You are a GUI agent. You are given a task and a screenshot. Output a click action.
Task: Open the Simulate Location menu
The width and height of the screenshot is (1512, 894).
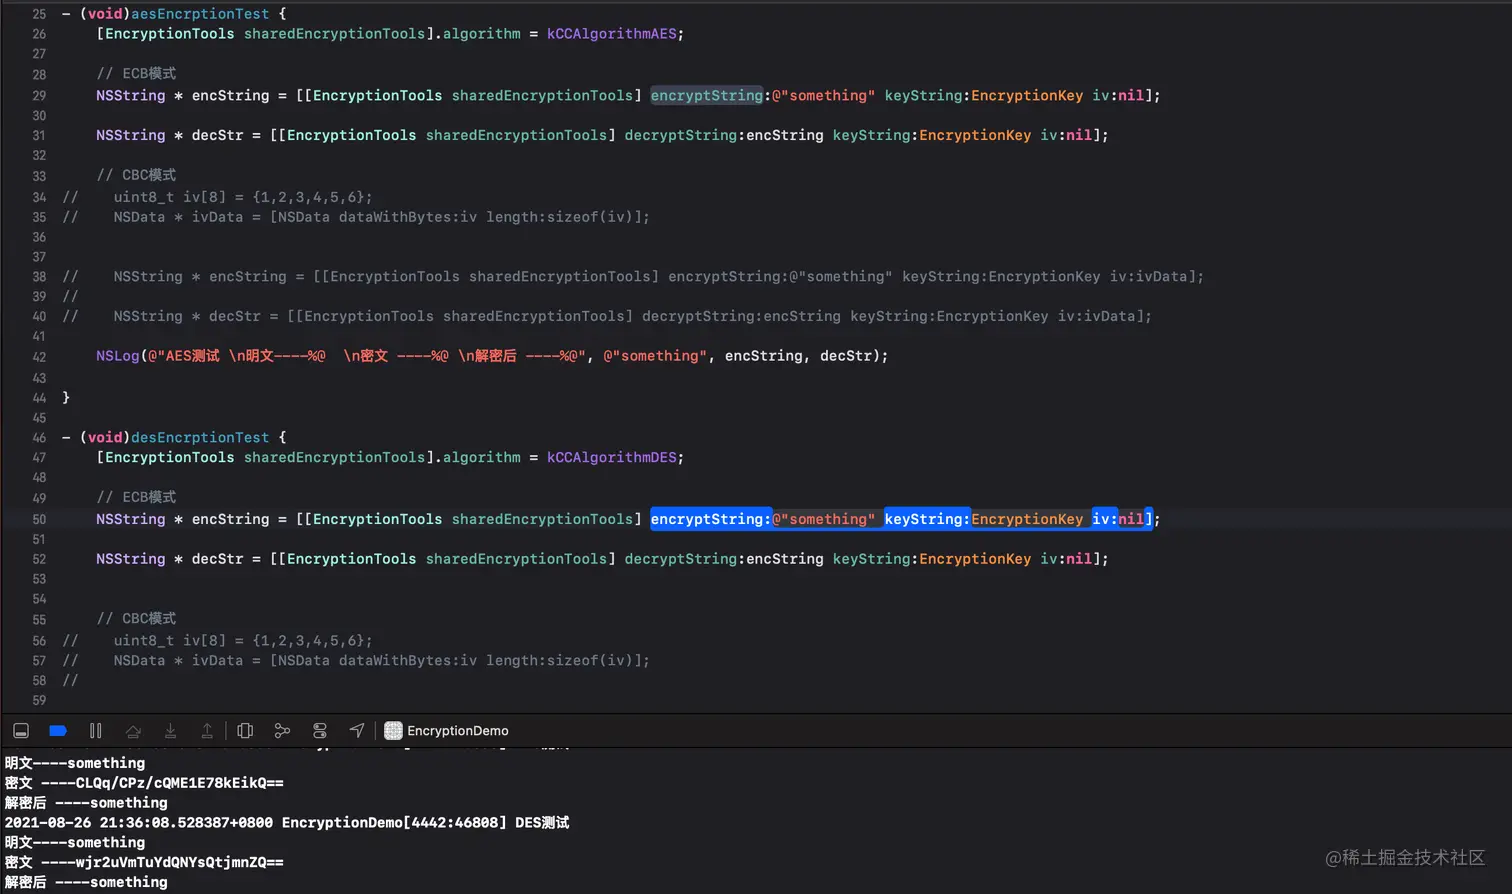pos(357,731)
